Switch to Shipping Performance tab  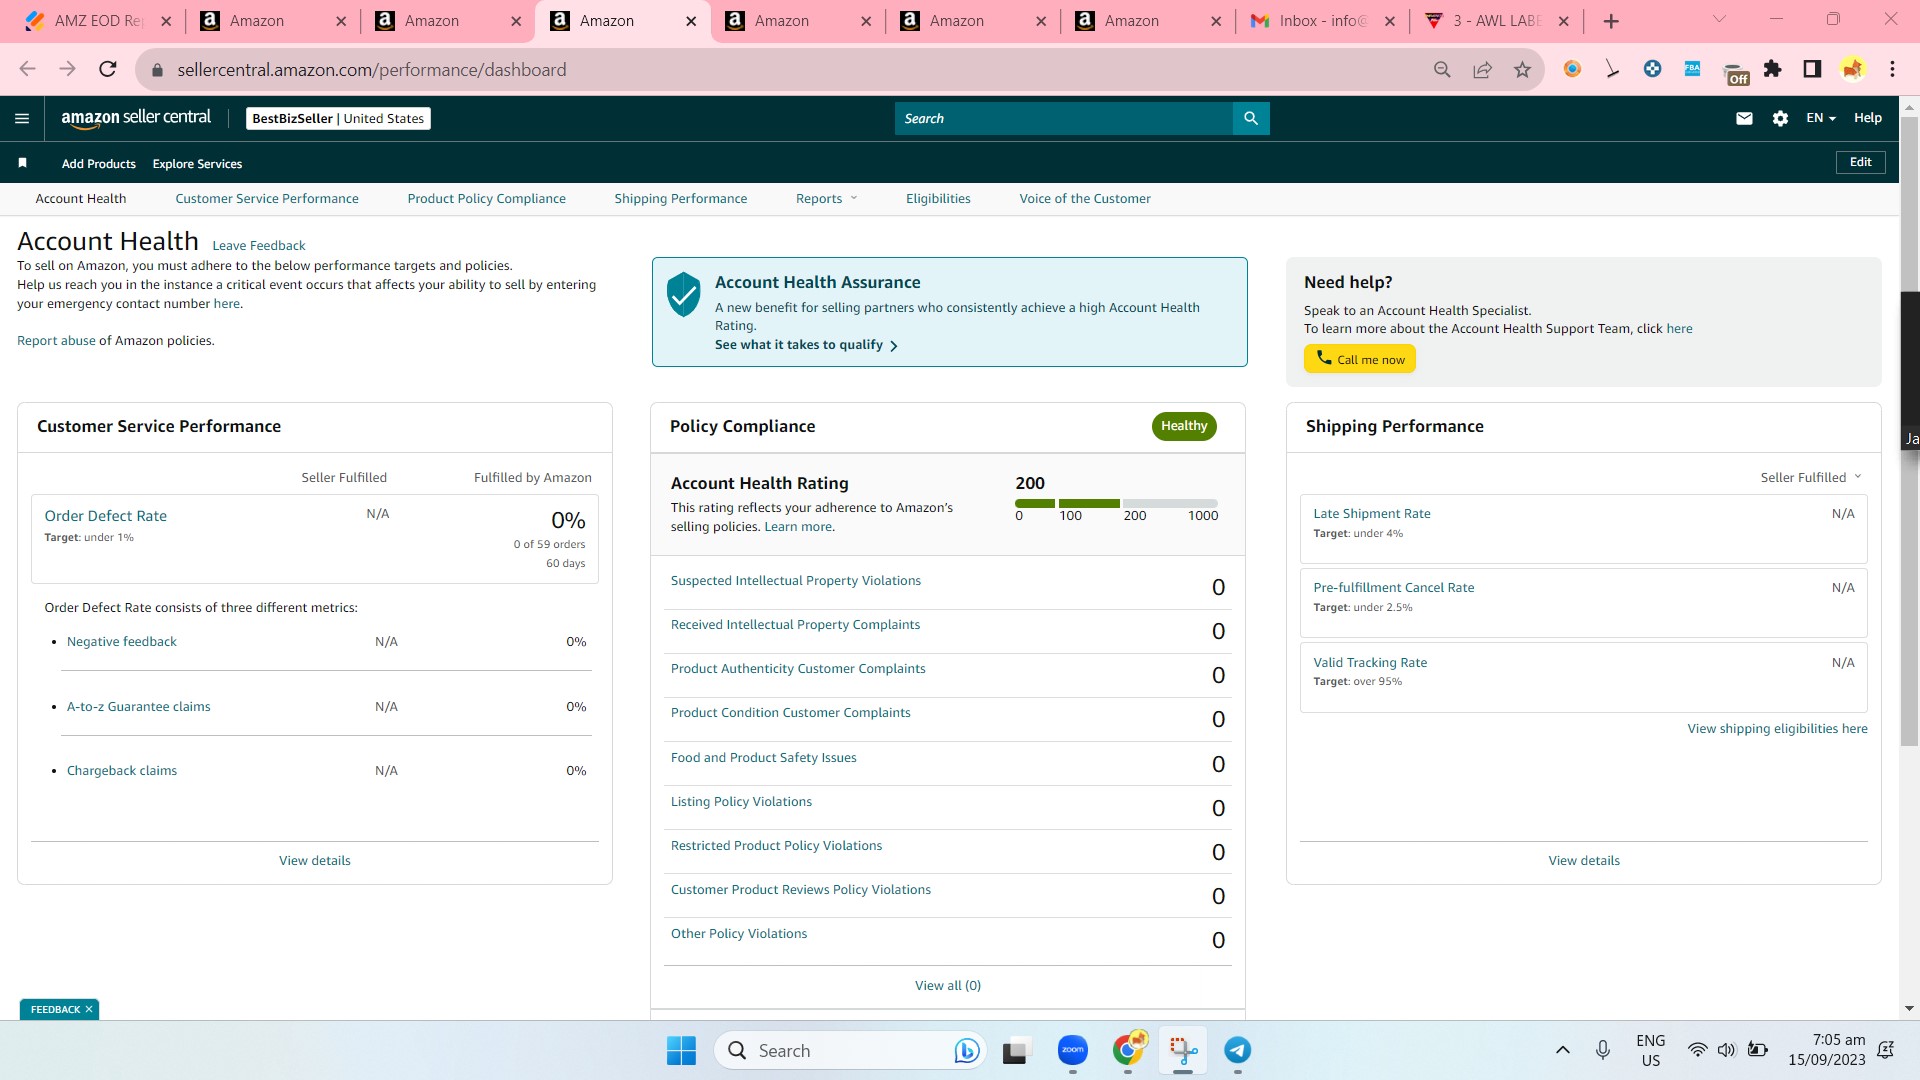click(680, 198)
